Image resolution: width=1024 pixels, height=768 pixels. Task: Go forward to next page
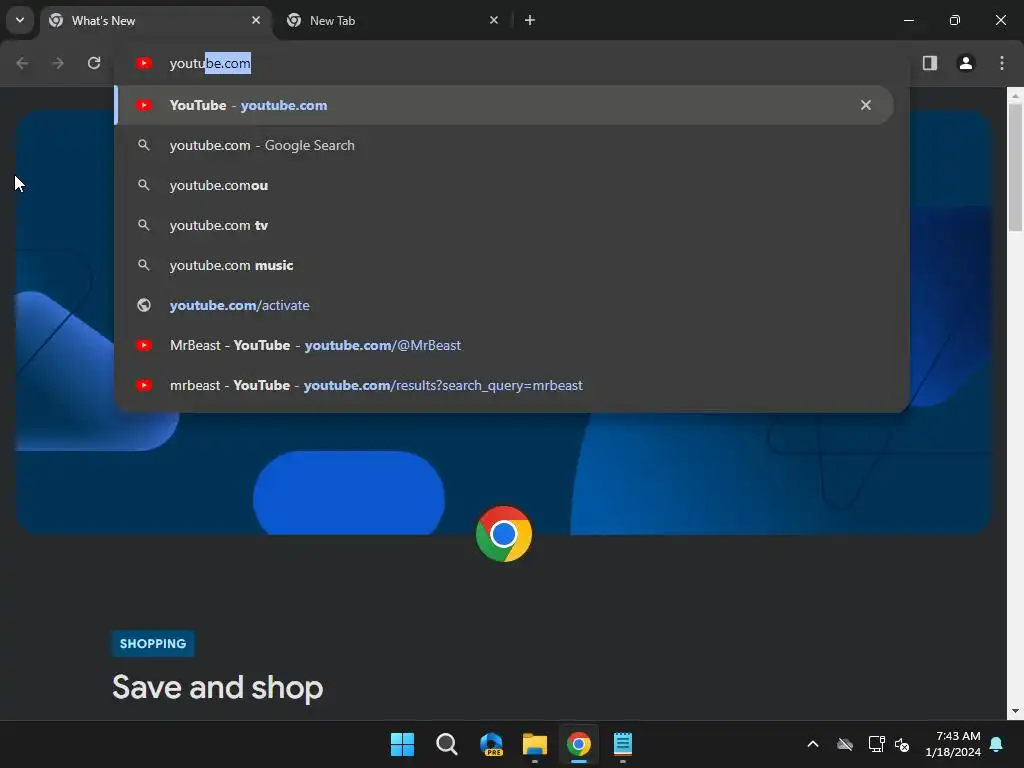pyautogui.click(x=58, y=63)
